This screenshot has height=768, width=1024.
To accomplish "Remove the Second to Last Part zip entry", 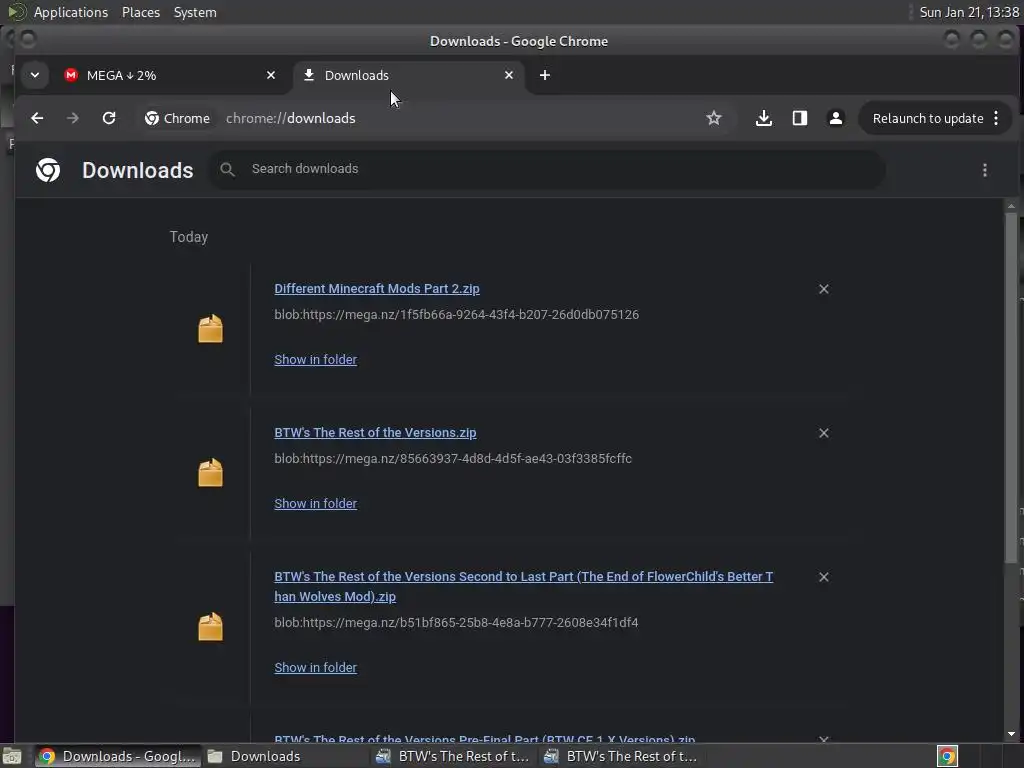I will point(824,577).
